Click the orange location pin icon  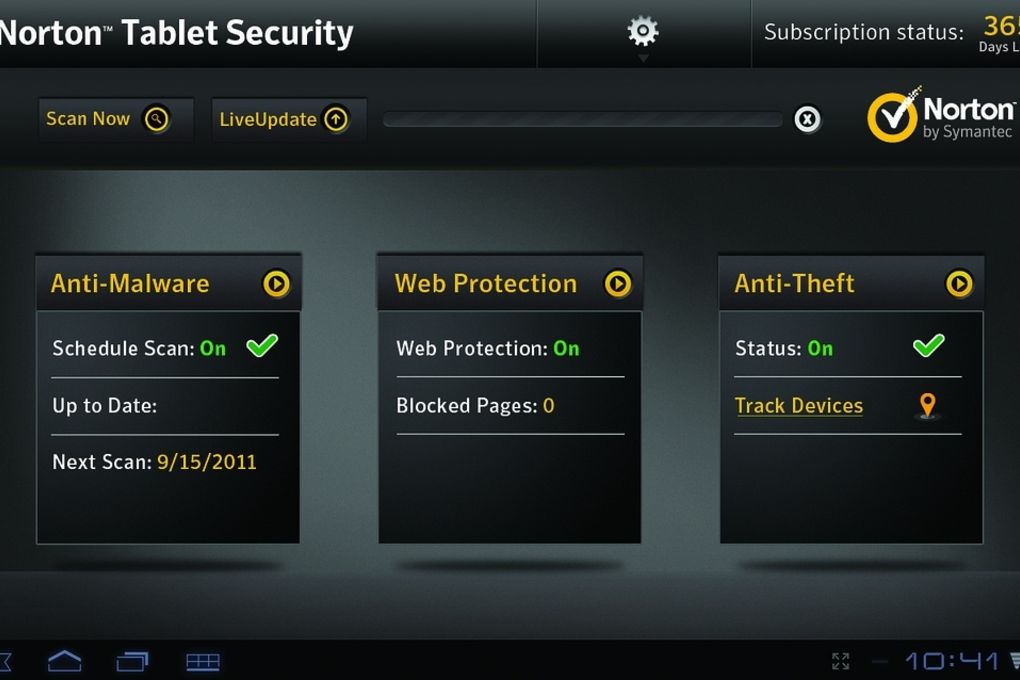point(928,405)
